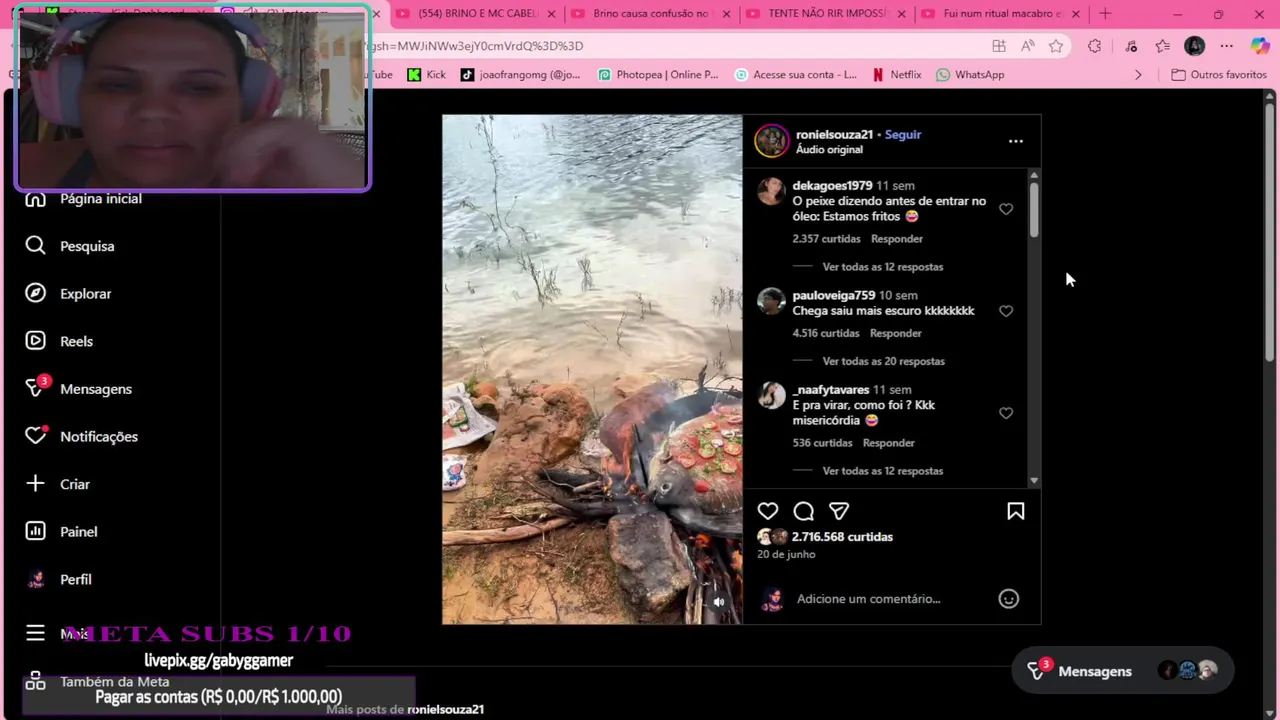This screenshot has height=720, width=1280.
Task: Click read aloud icon in address bar
Action: coord(1028,46)
